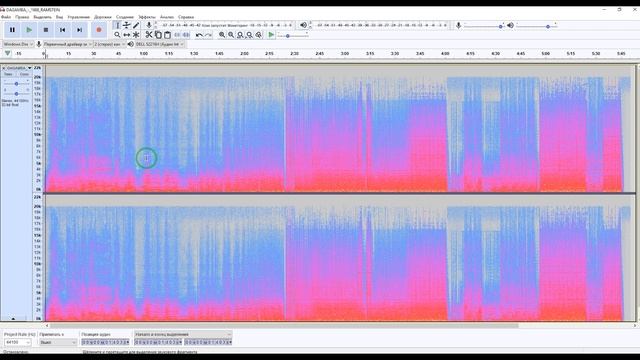Adjust the play-at-speed slider

pos(293,36)
